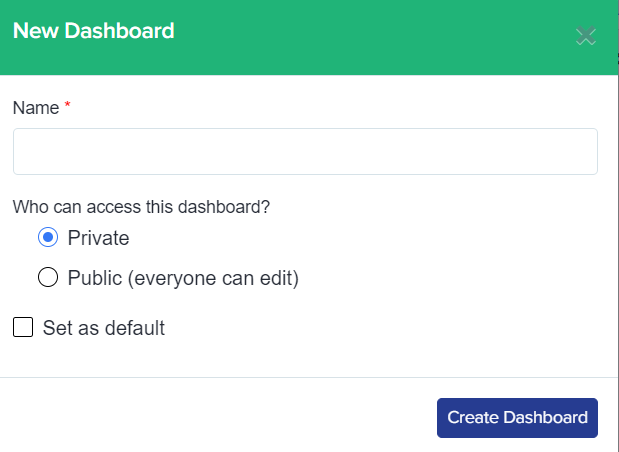Viewport: 619px width, 452px height.
Task: Click the empty circle beside Public option
Action: click(x=47, y=278)
